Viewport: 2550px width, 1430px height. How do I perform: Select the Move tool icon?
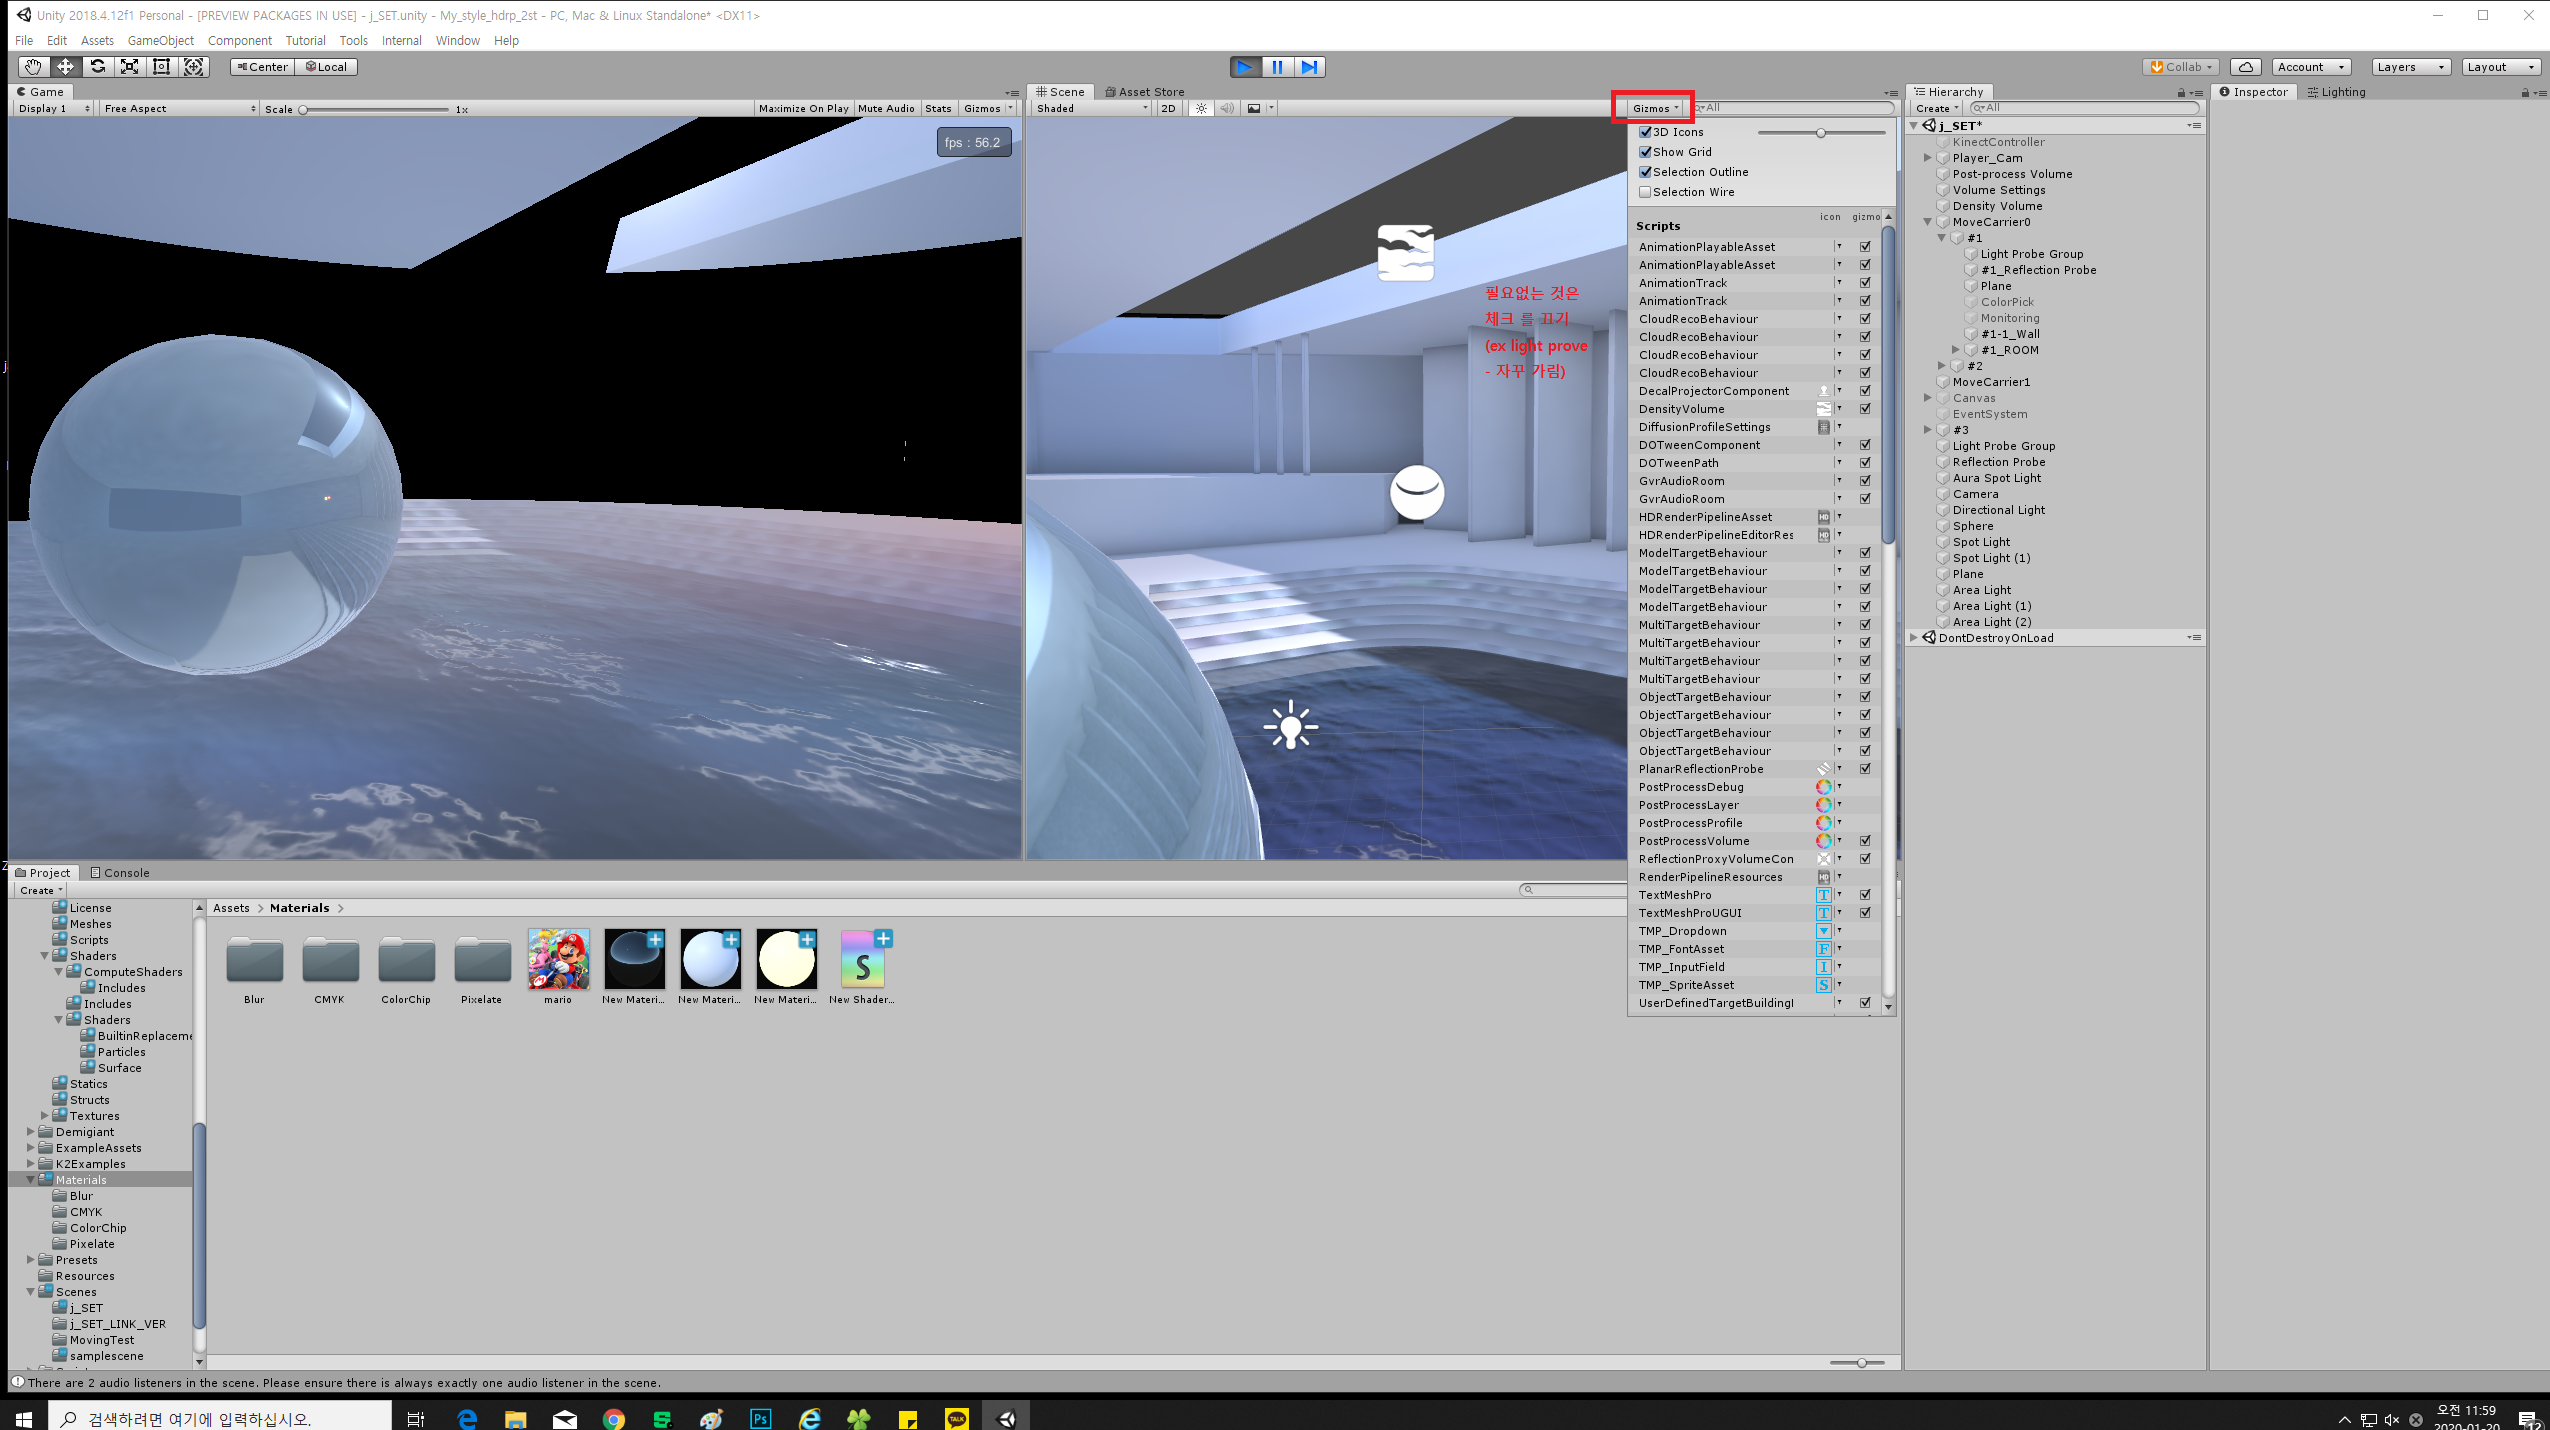[65, 67]
